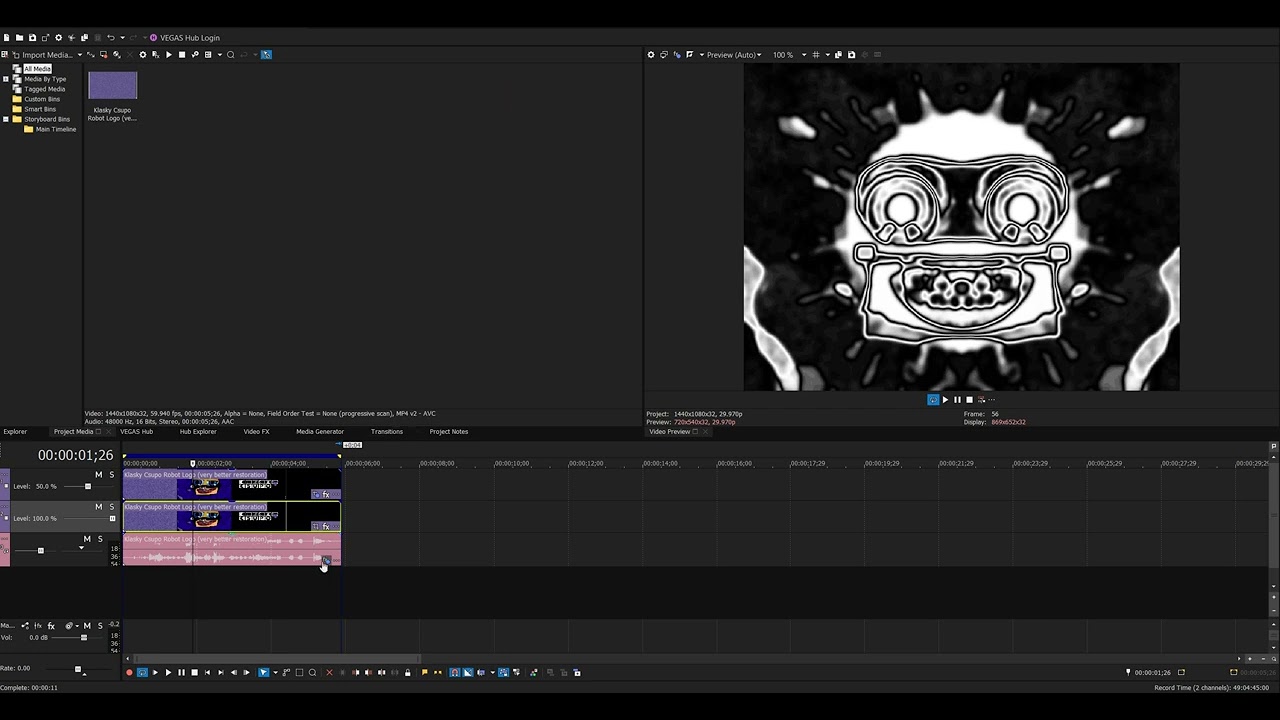Screen dimensions: 1280x720
Task: Open the Project Notes tab
Action: (x=449, y=432)
